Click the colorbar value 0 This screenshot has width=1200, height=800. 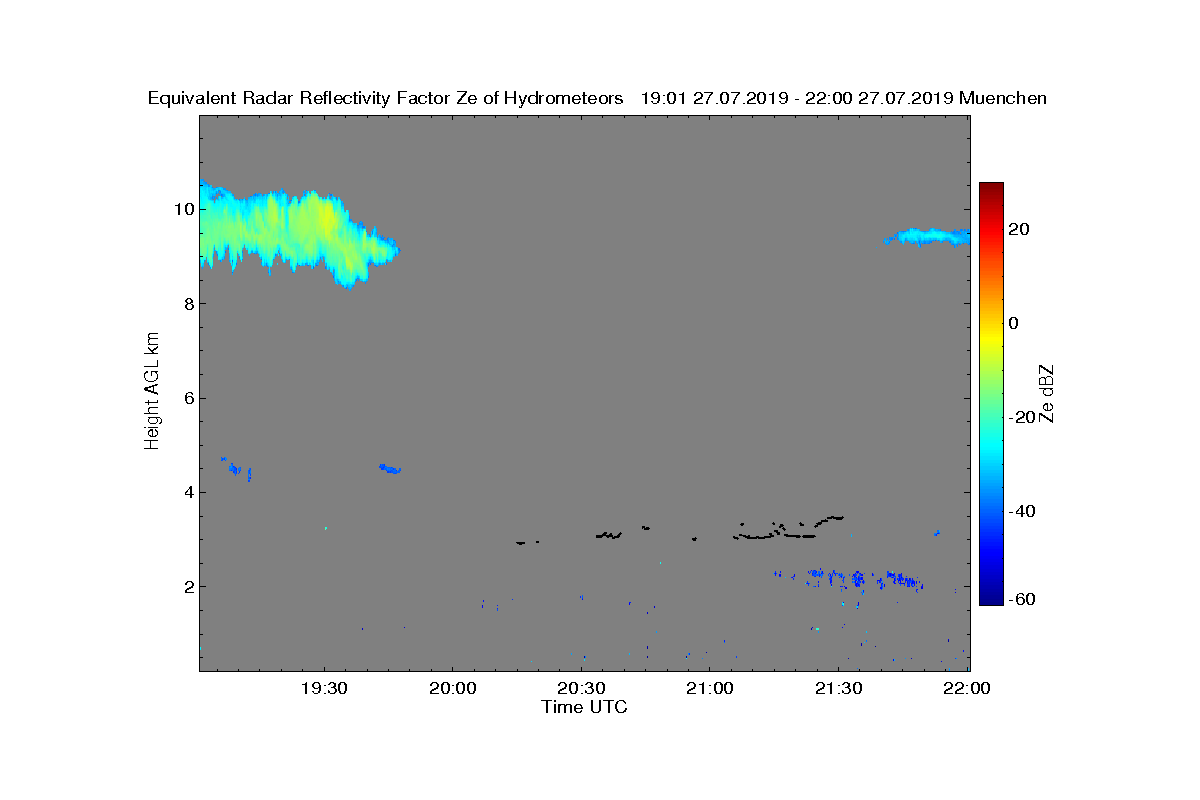pos(1014,323)
